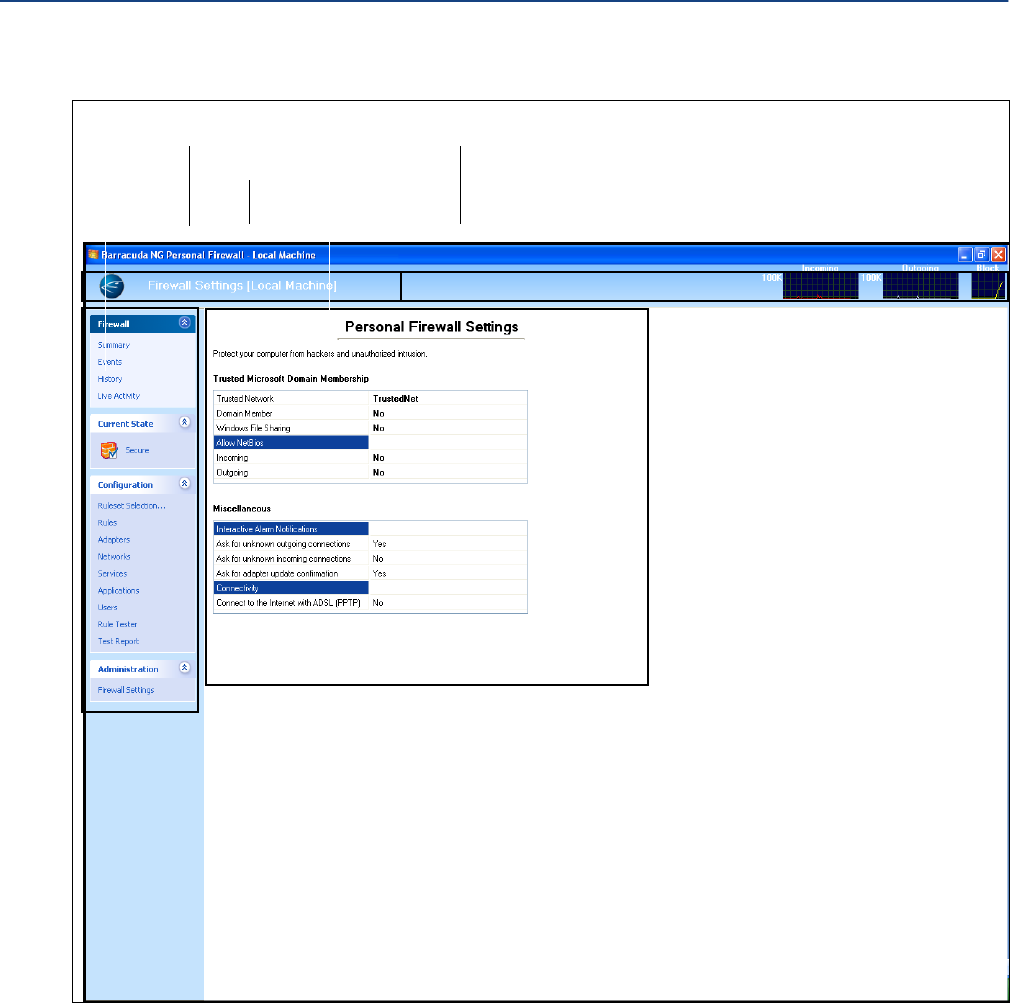Viewport: 1010px width, 1003px height.
Task: Select Connect to Internet with ADSL row
Action: (x=370, y=603)
